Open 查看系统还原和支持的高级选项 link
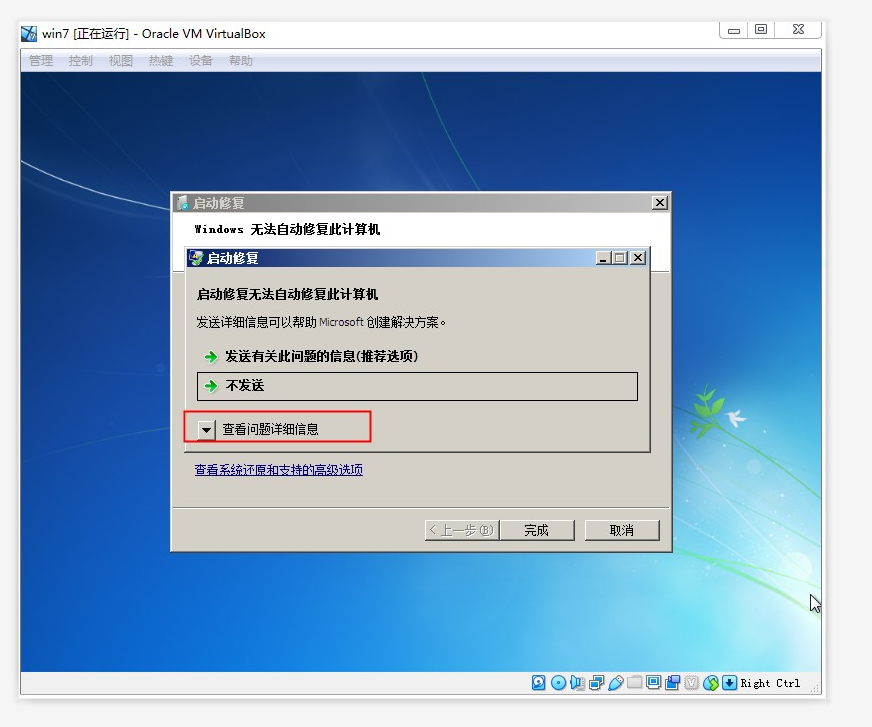Viewport: 872px width, 727px height. click(x=279, y=470)
